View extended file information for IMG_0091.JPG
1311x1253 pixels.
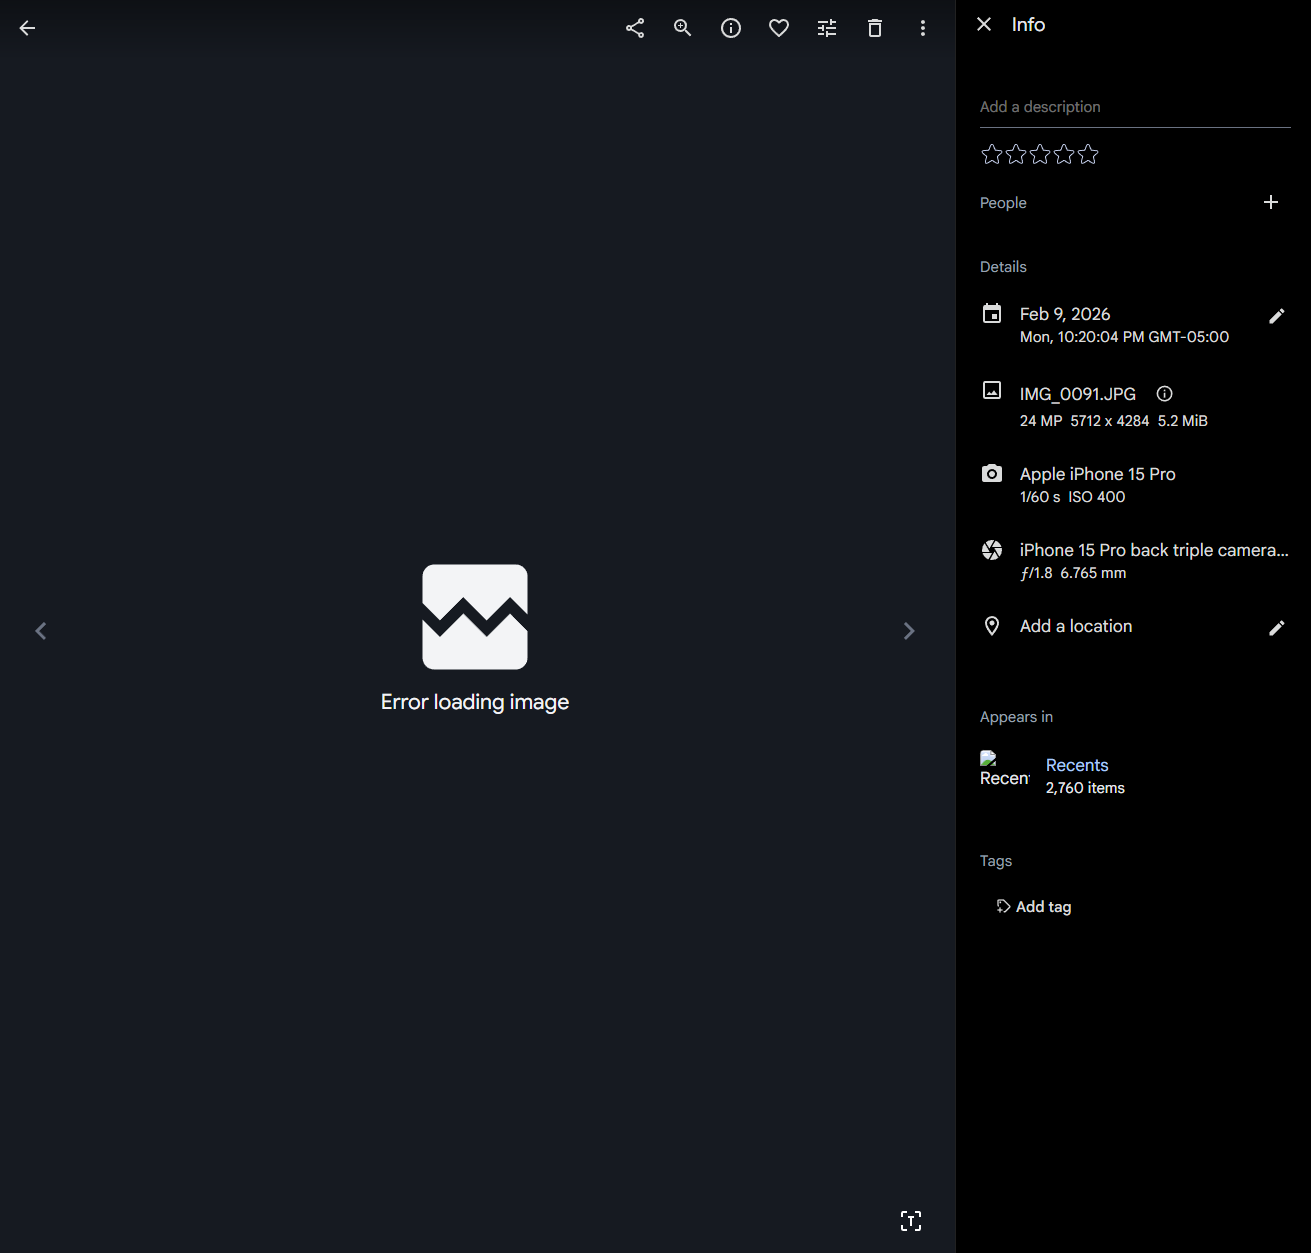(1164, 393)
